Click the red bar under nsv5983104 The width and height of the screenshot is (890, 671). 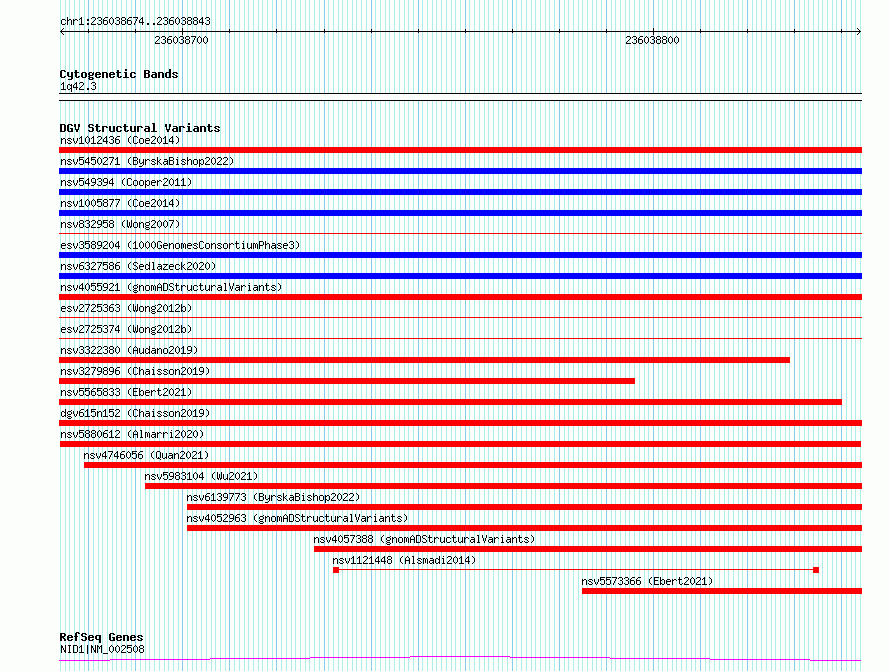[x=503, y=486]
